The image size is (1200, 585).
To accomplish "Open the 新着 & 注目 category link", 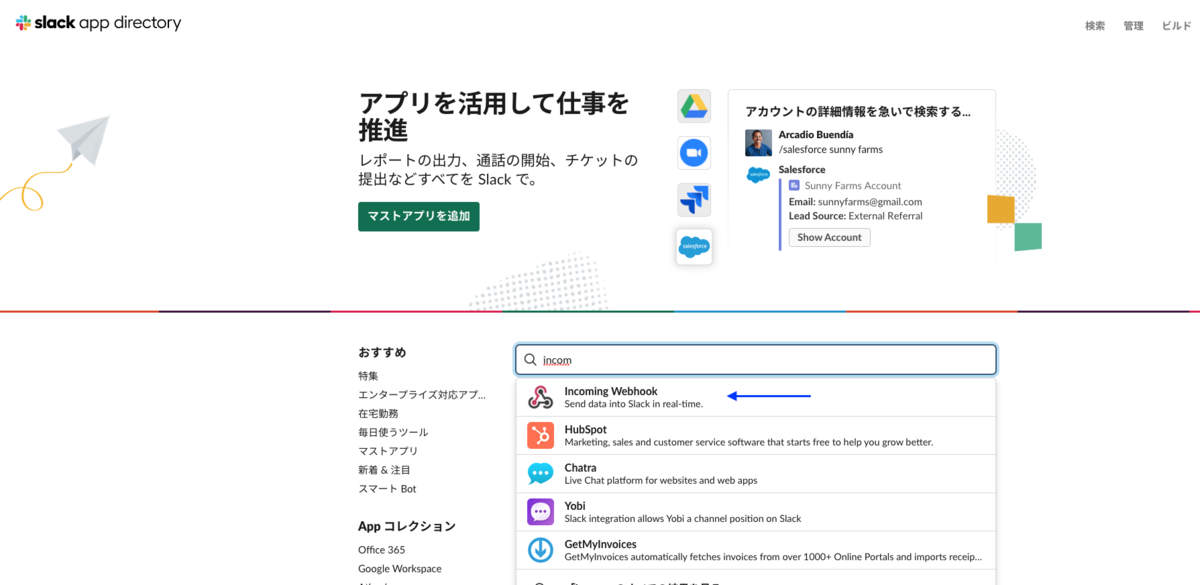I will [x=384, y=470].
